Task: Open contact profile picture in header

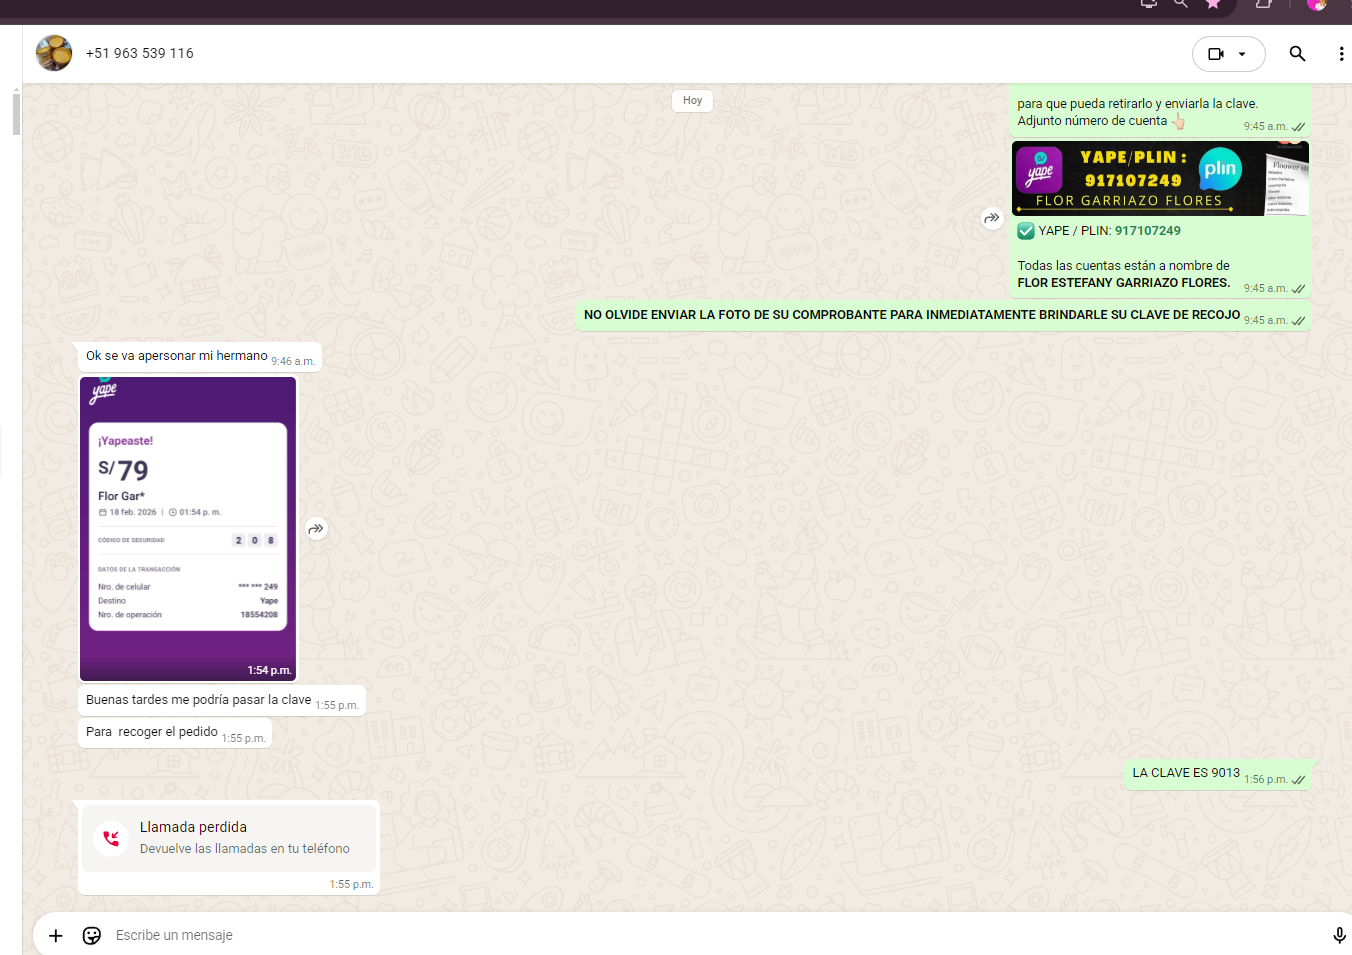Action: click(54, 53)
